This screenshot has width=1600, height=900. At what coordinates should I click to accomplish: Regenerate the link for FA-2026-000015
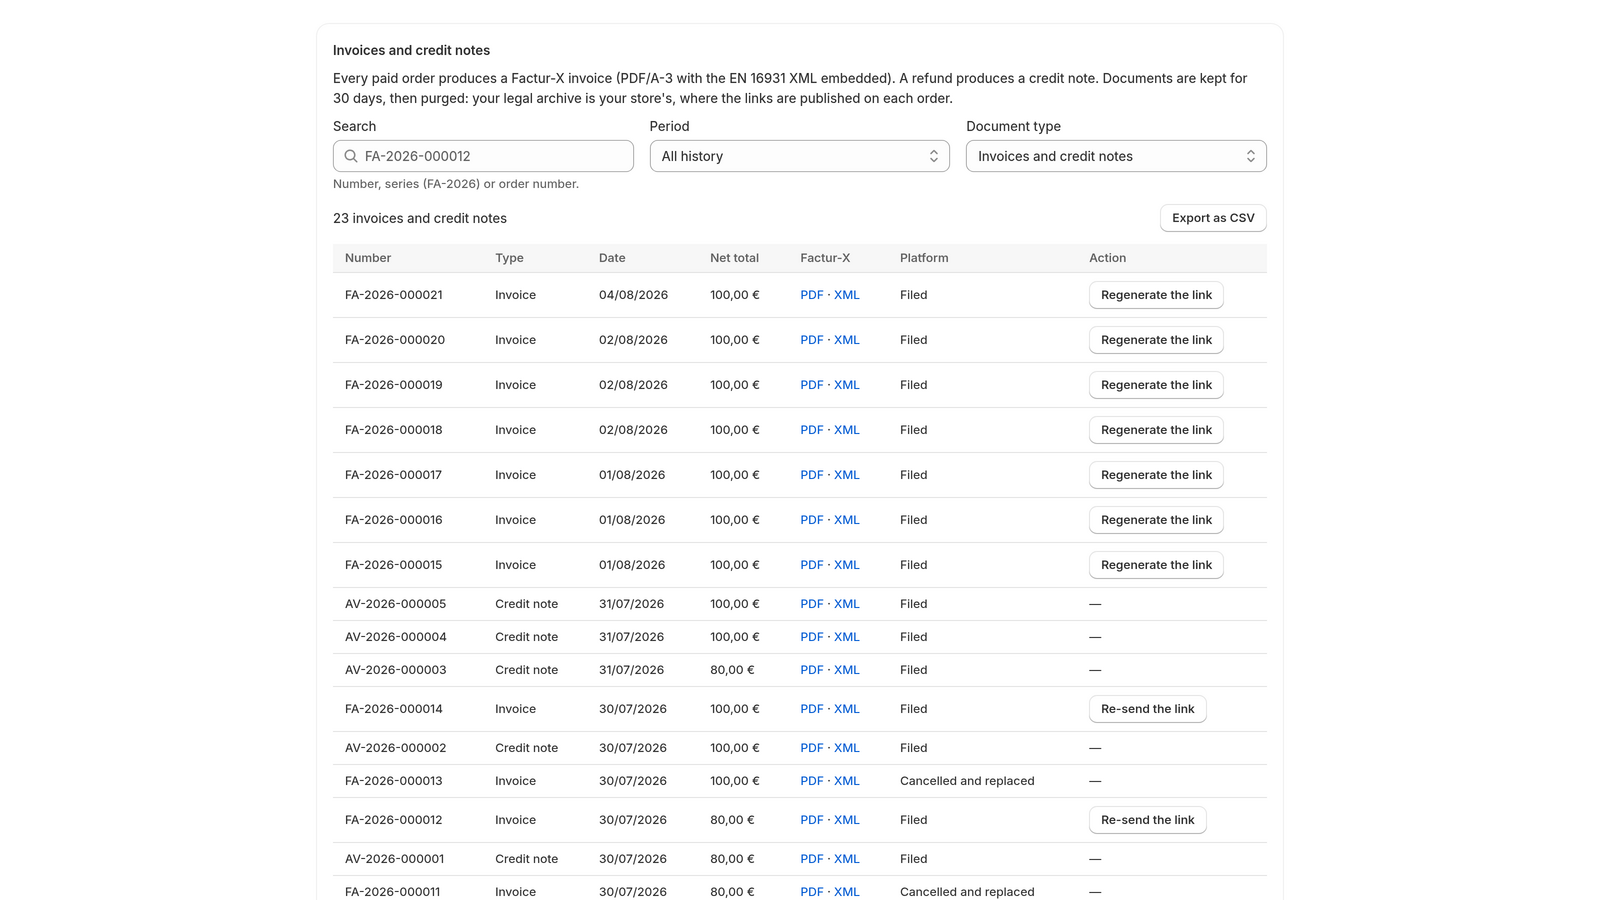click(1156, 565)
